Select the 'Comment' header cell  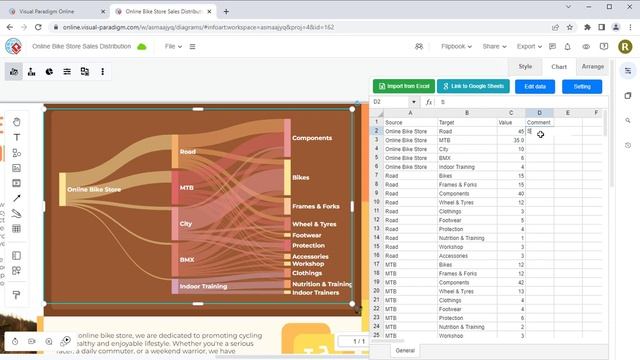[x=539, y=122]
